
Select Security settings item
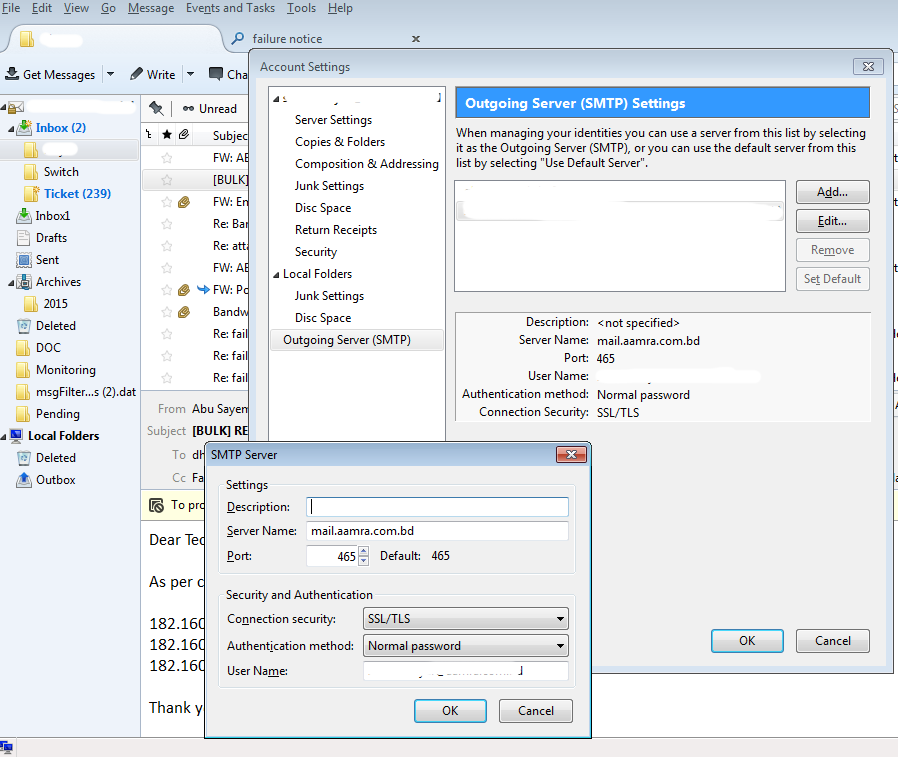tap(316, 252)
